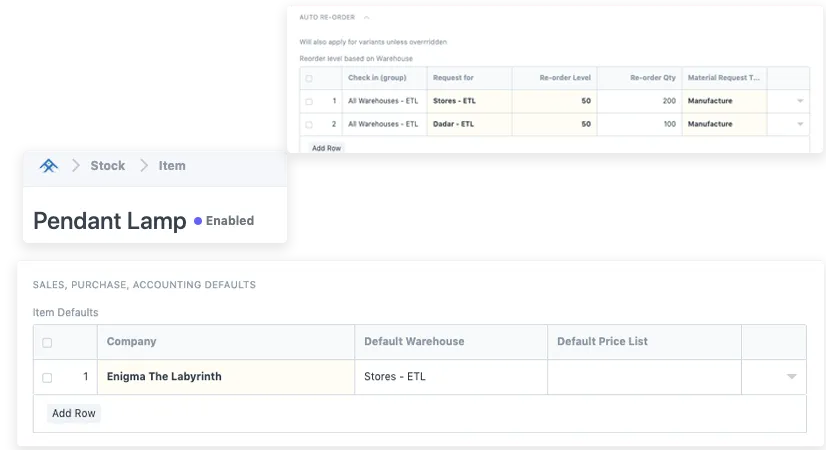Click the Enigma The Labyrinth company cell

225,377
